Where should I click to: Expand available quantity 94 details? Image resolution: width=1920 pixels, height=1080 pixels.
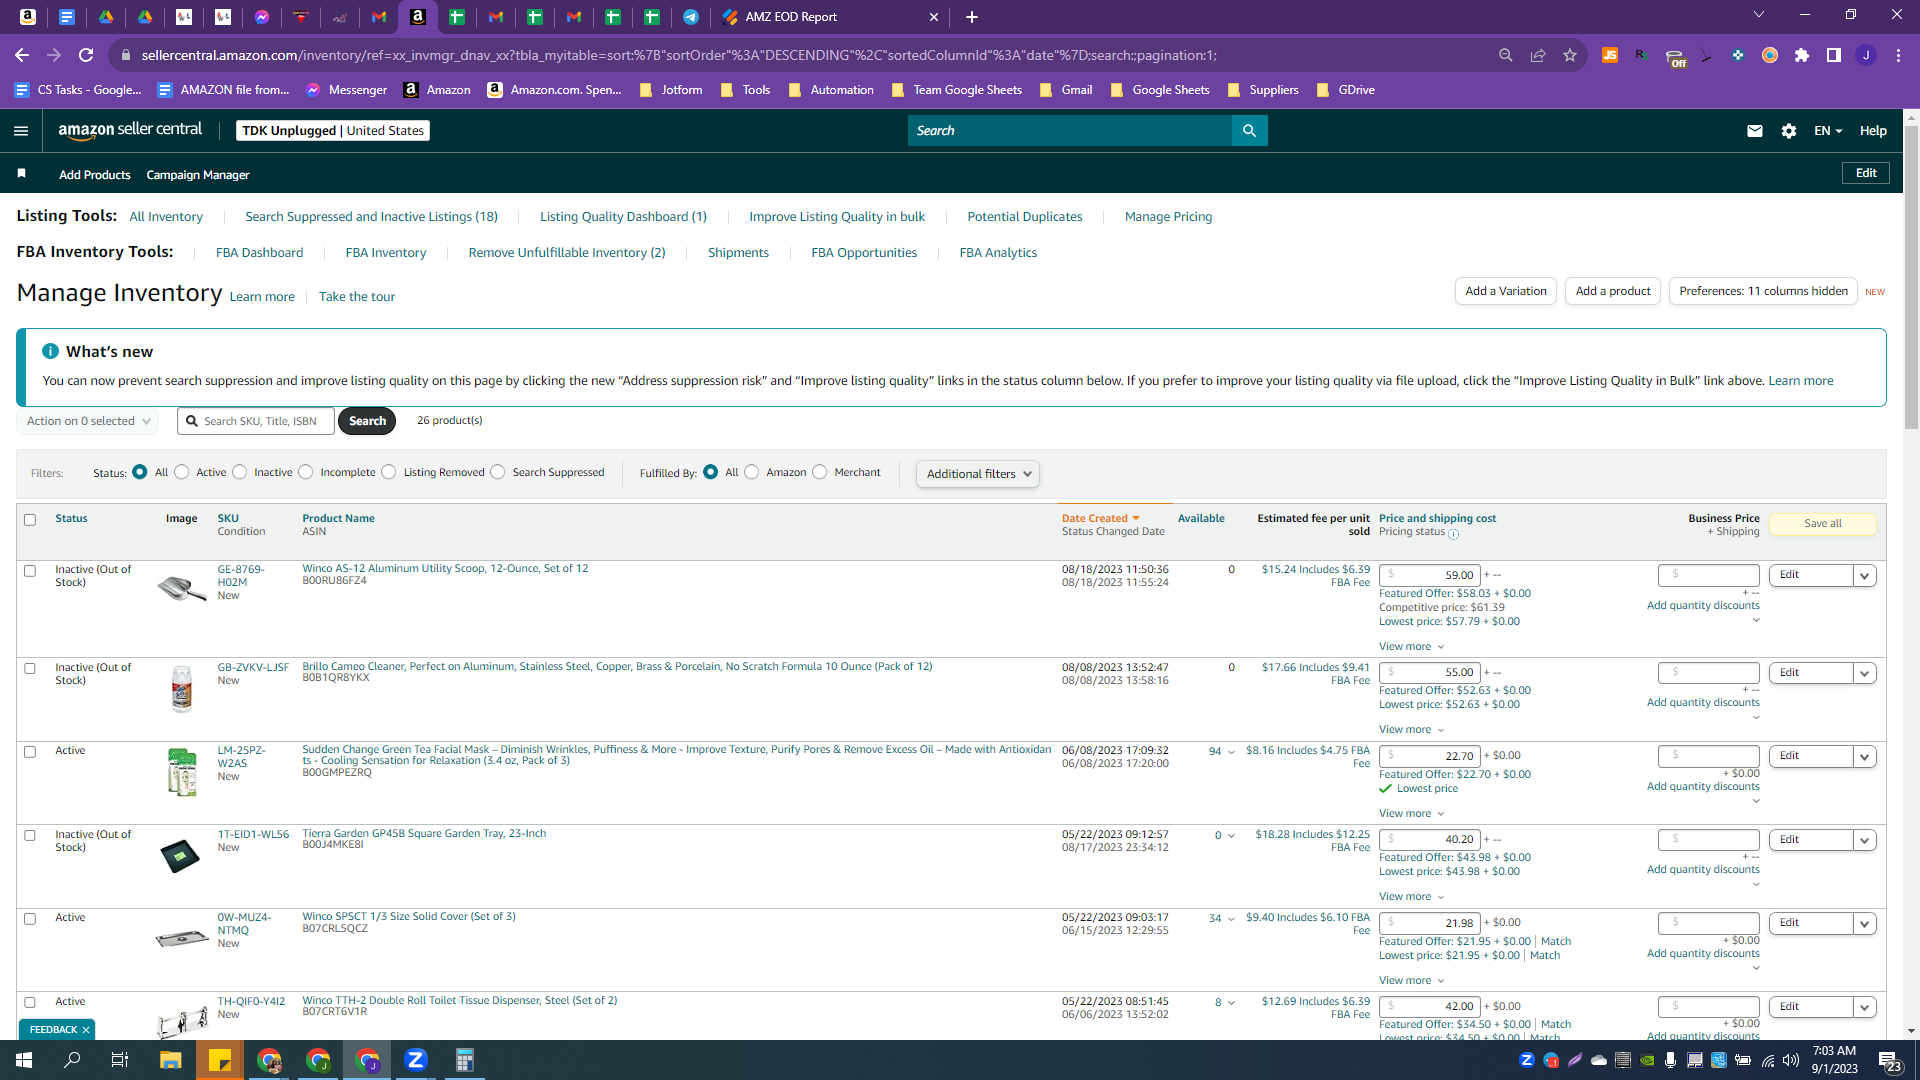coord(1221,752)
